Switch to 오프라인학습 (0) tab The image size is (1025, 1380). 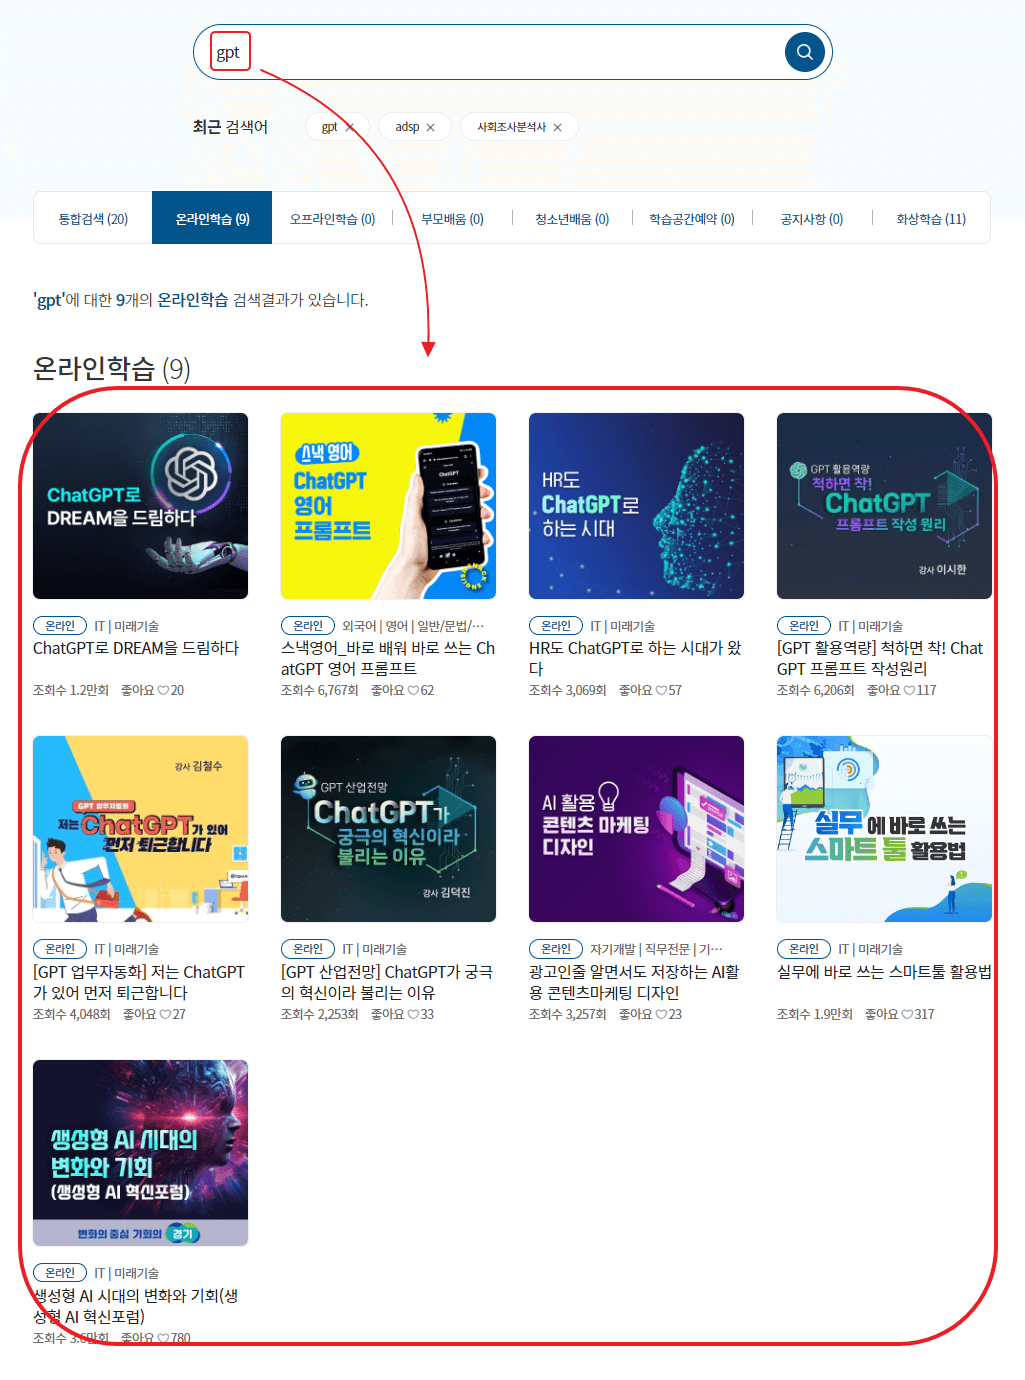coord(332,218)
